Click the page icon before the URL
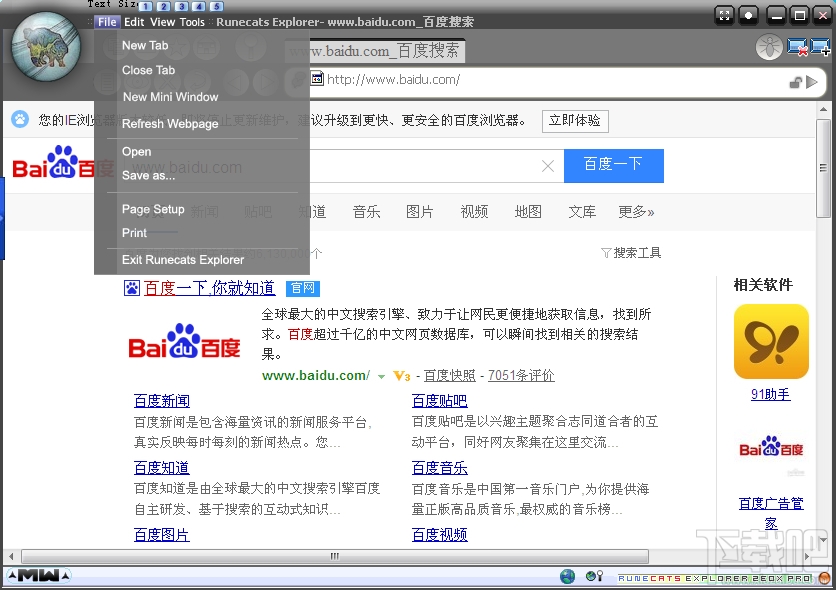Image resolution: width=836 pixels, height=590 pixels. pyautogui.click(x=317, y=79)
